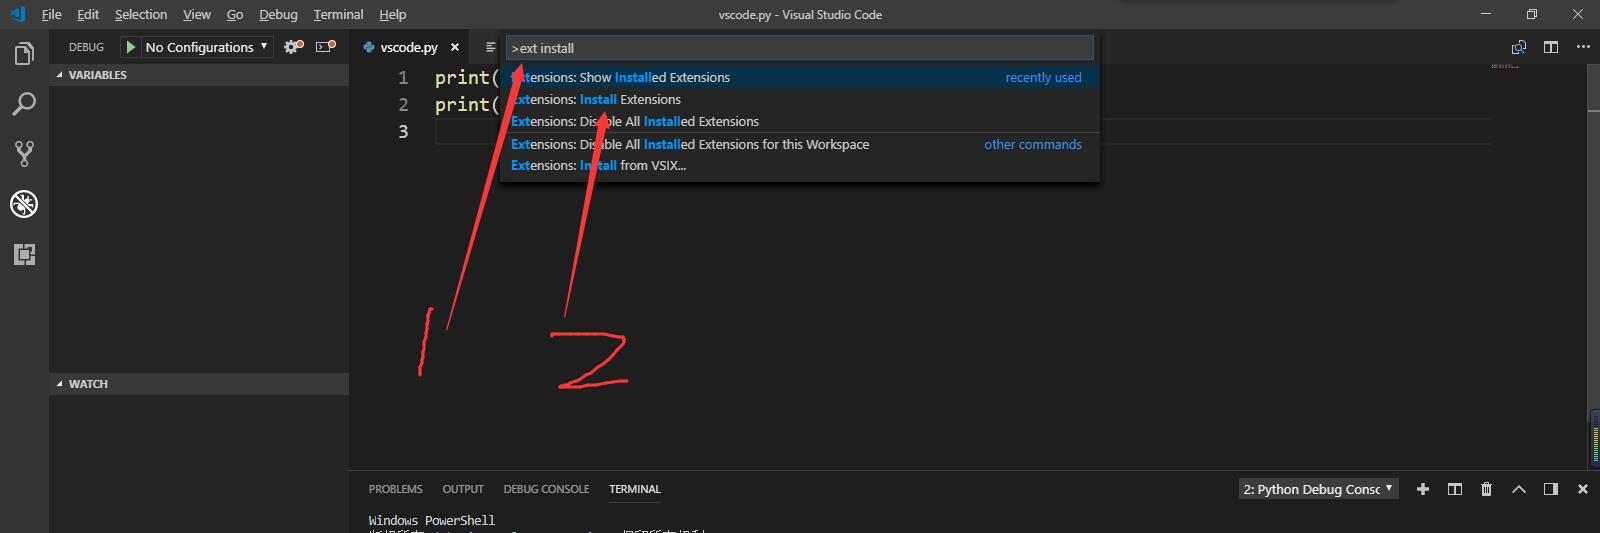Viewport: 1600px width, 533px height.
Task: Split the editor to the right
Action: (x=1551, y=47)
